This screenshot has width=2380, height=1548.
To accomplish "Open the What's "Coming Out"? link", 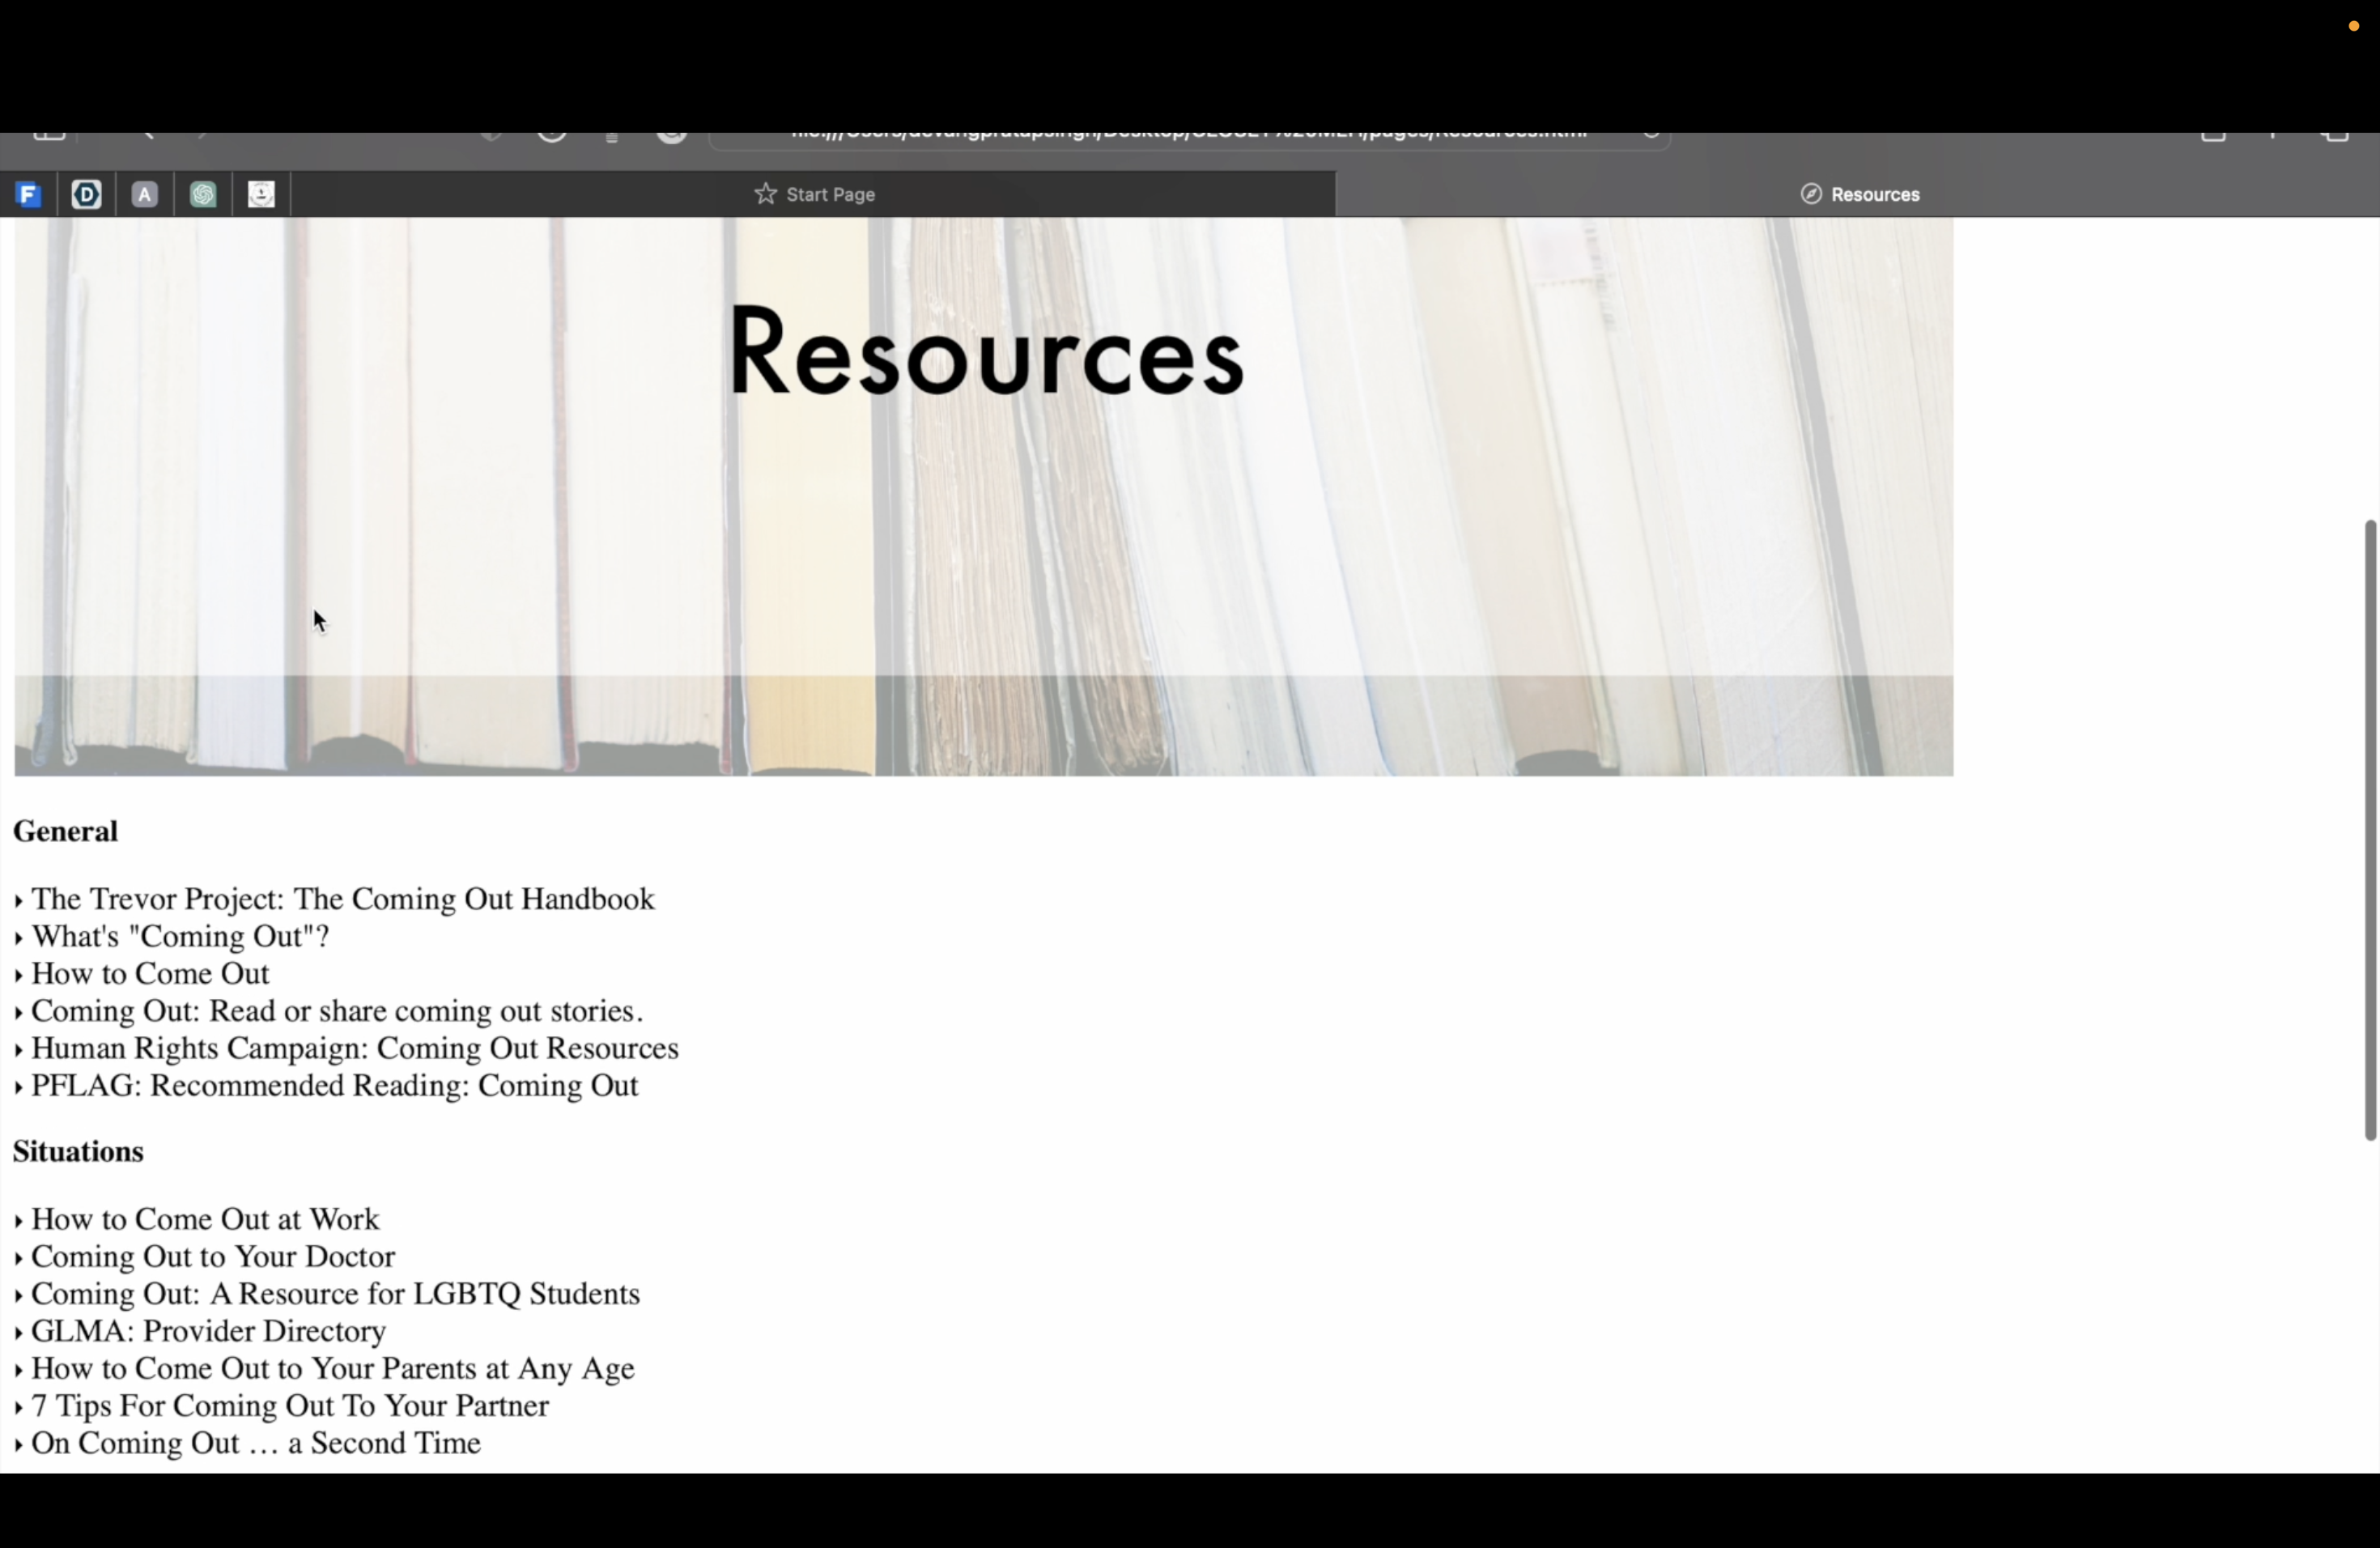I will [x=180, y=937].
